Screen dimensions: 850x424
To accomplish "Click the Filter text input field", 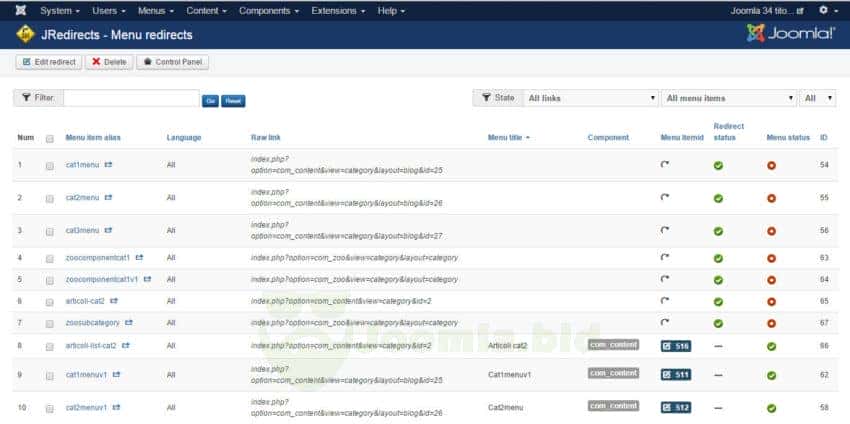I will tap(131, 98).
